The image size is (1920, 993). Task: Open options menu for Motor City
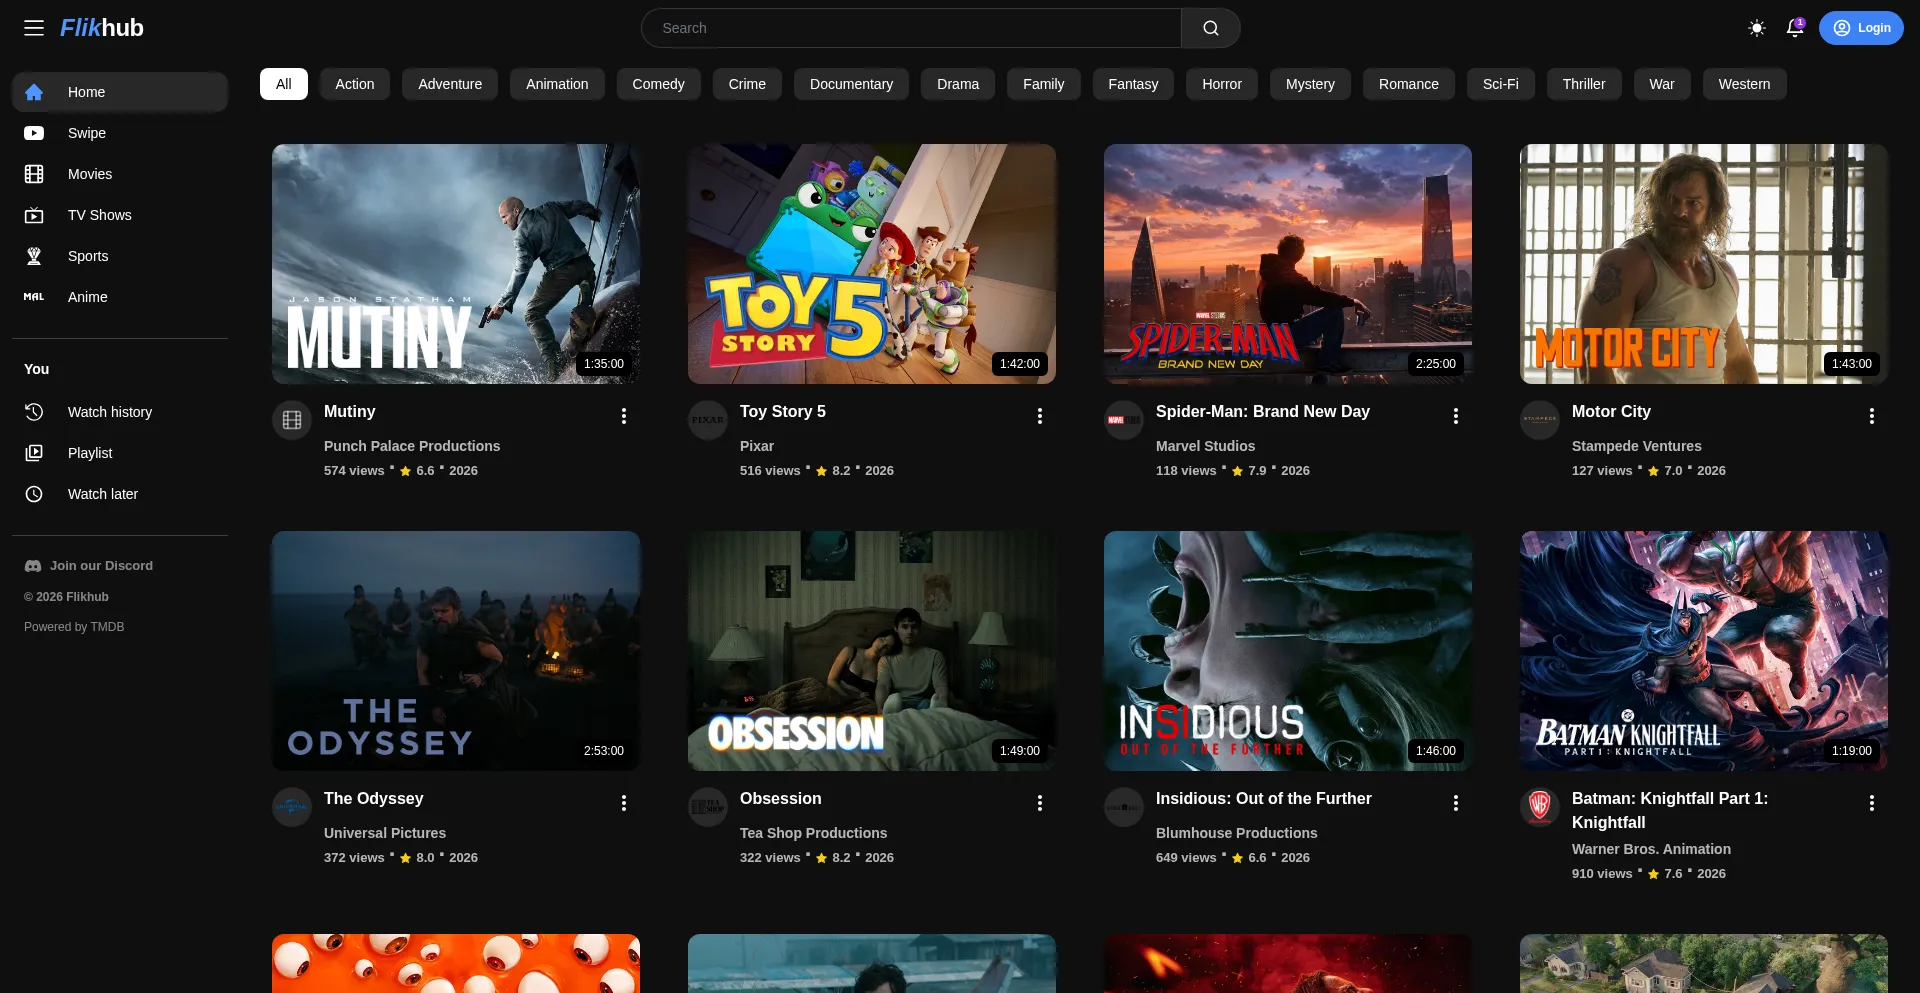click(x=1872, y=416)
